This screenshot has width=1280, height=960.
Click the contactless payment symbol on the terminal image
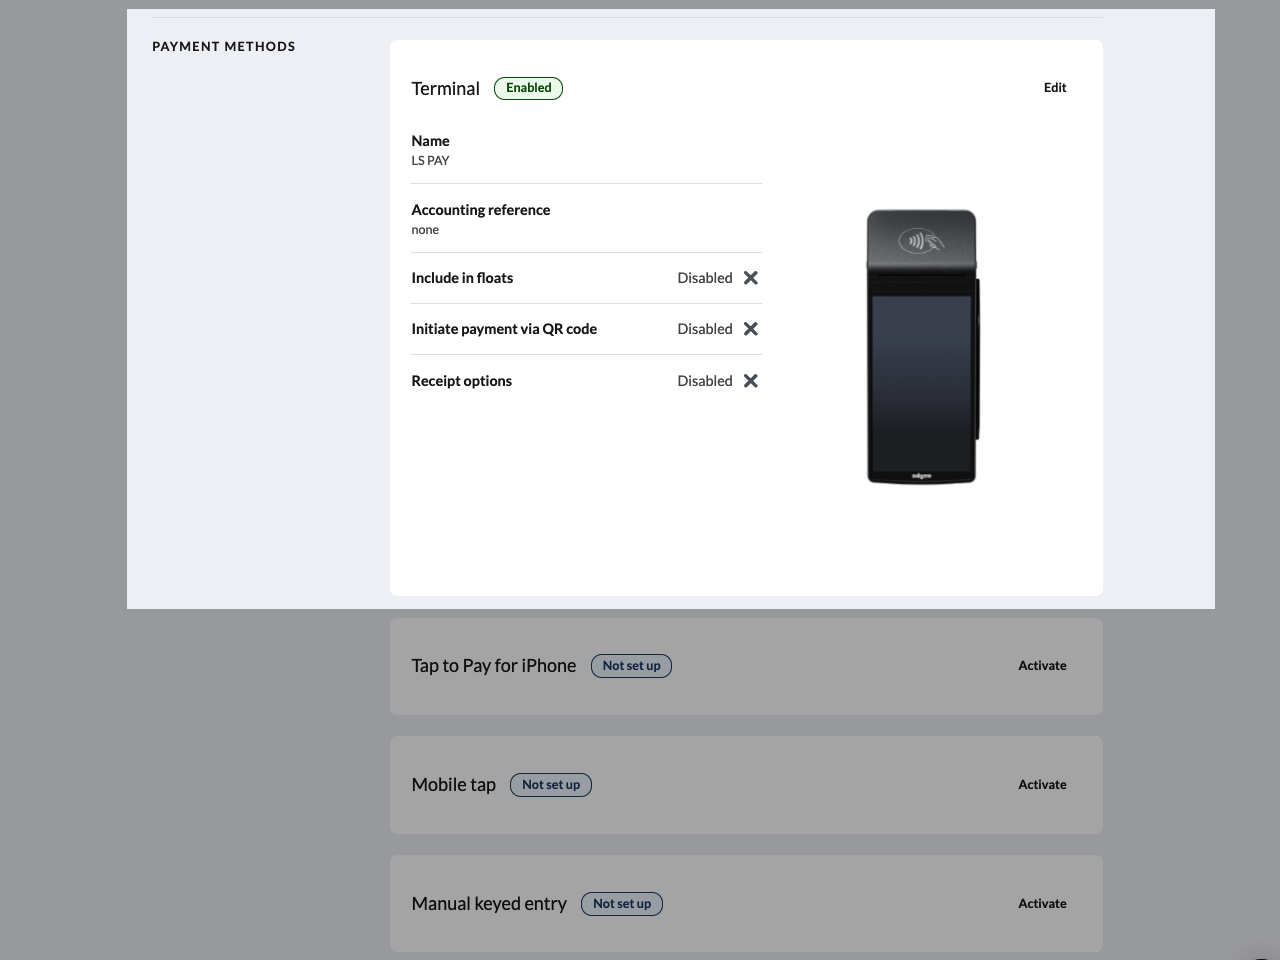pos(921,241)
